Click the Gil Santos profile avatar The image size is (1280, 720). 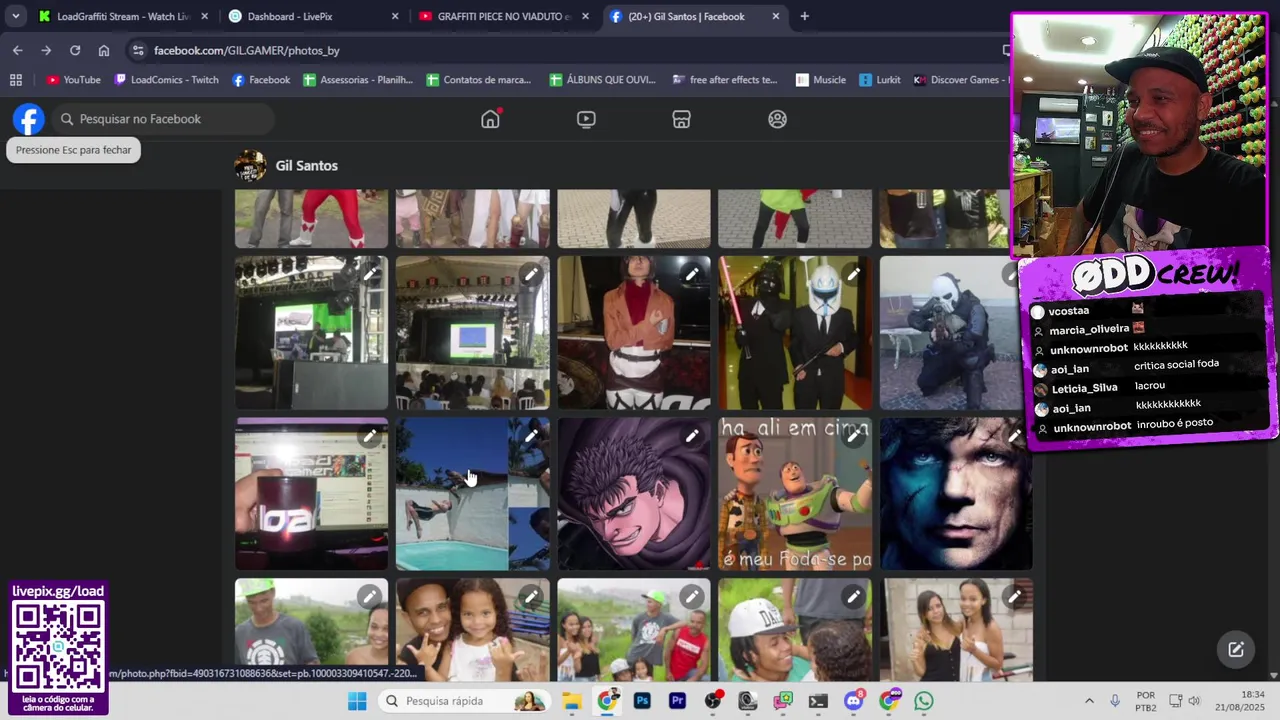tap(250, 166)
